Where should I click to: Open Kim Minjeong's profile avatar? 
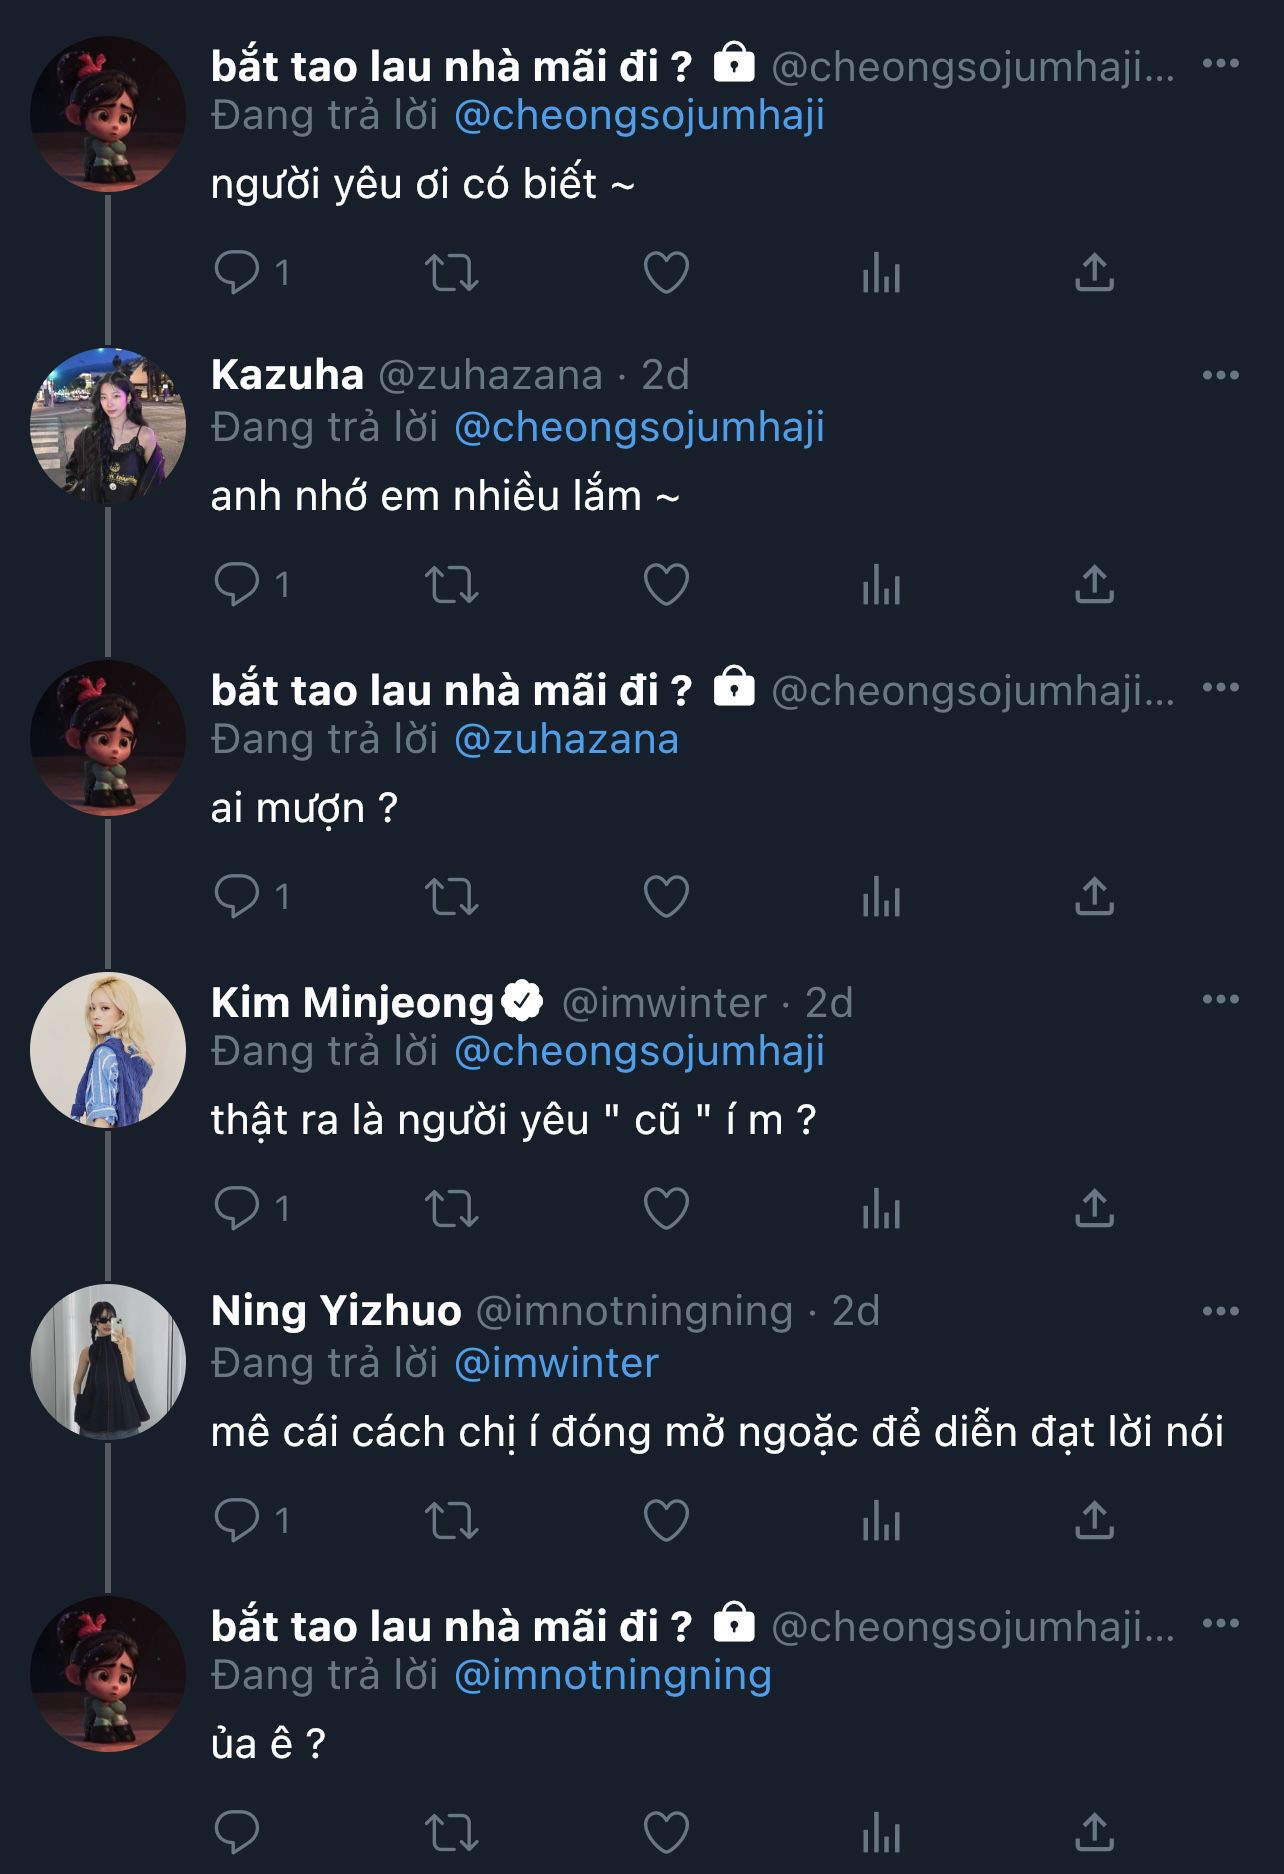[108, 1050]
